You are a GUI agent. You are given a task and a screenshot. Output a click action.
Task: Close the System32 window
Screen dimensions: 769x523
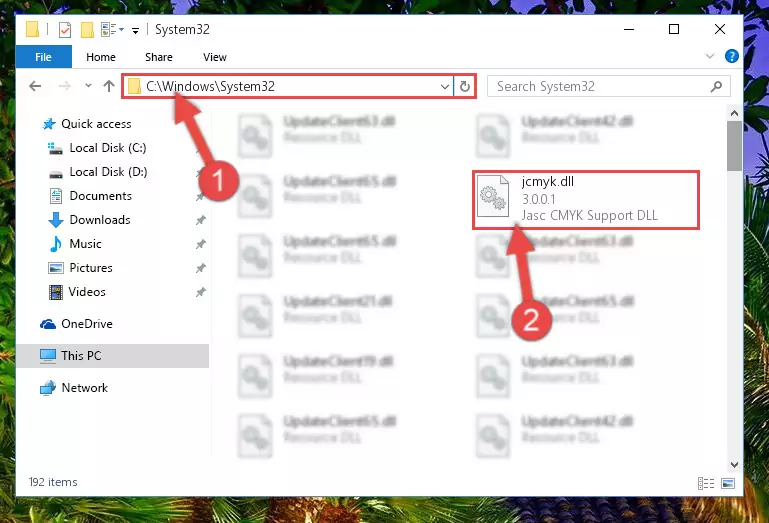[719, 29]
